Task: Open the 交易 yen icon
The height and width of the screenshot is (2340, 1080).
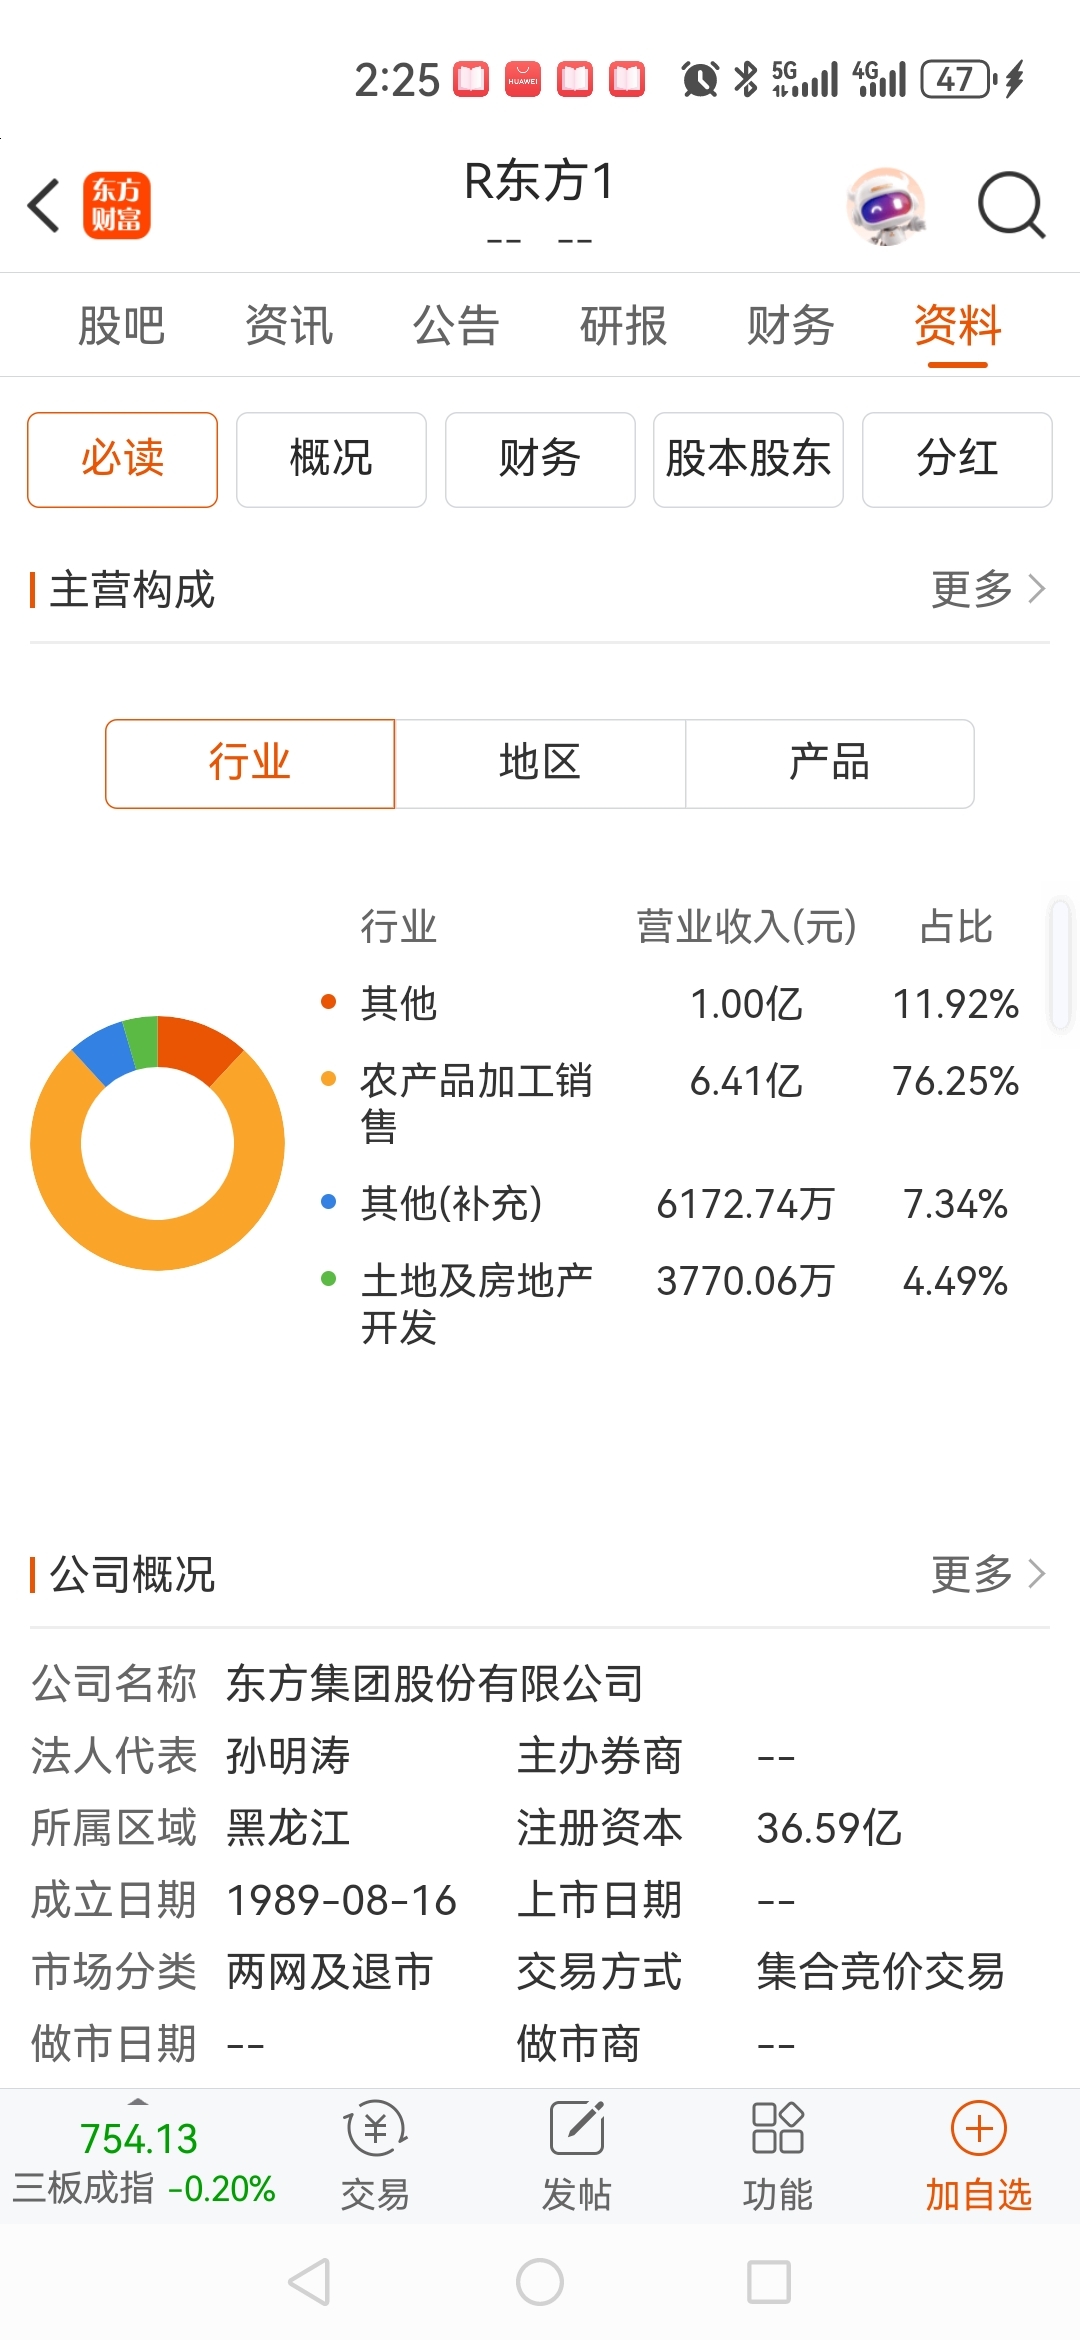Action: [375, 2128]
